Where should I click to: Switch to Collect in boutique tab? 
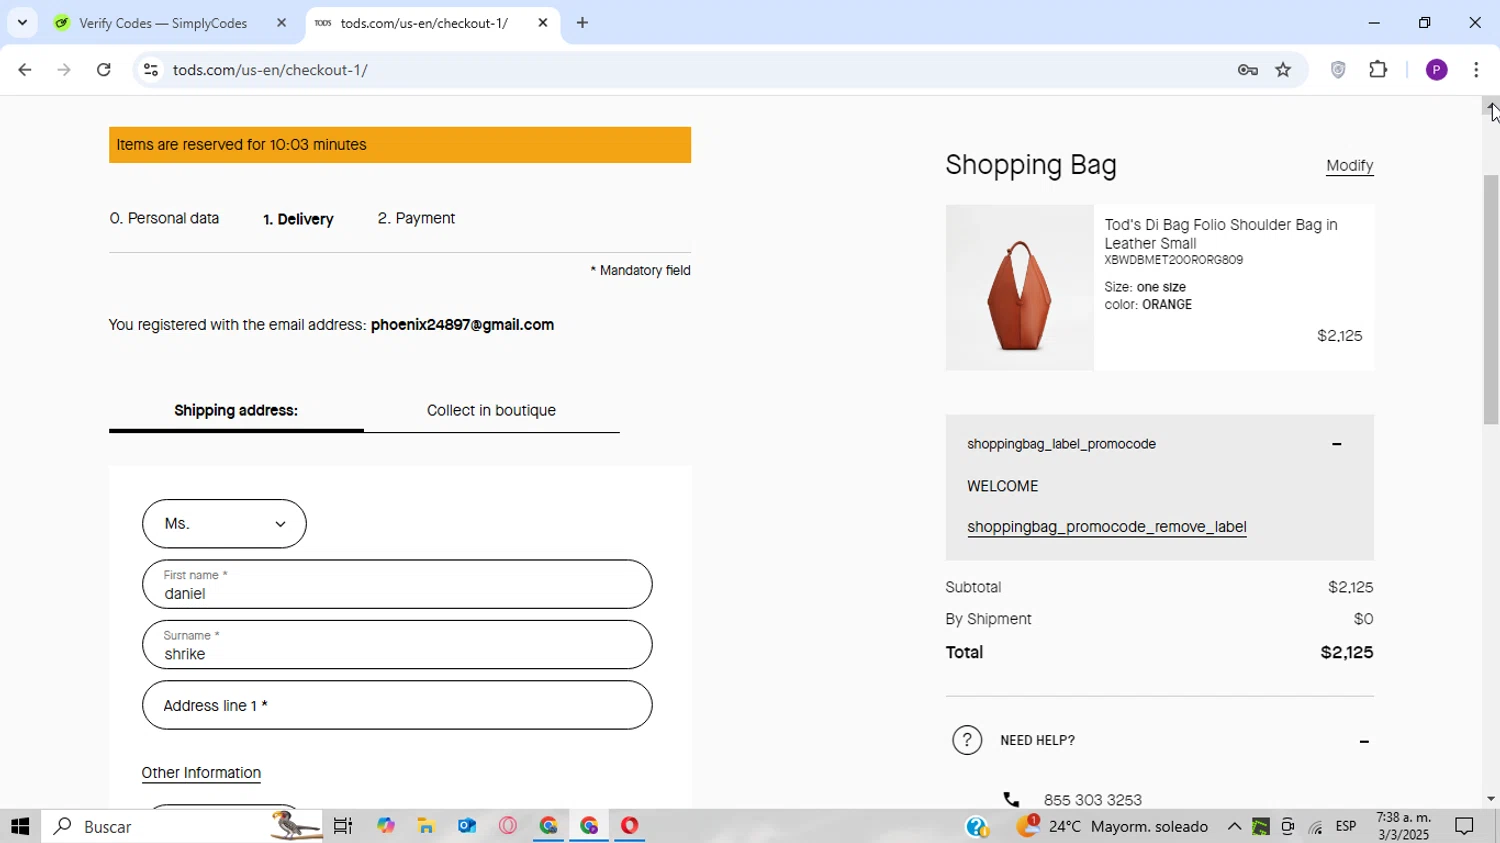click(x=491, y=411)
